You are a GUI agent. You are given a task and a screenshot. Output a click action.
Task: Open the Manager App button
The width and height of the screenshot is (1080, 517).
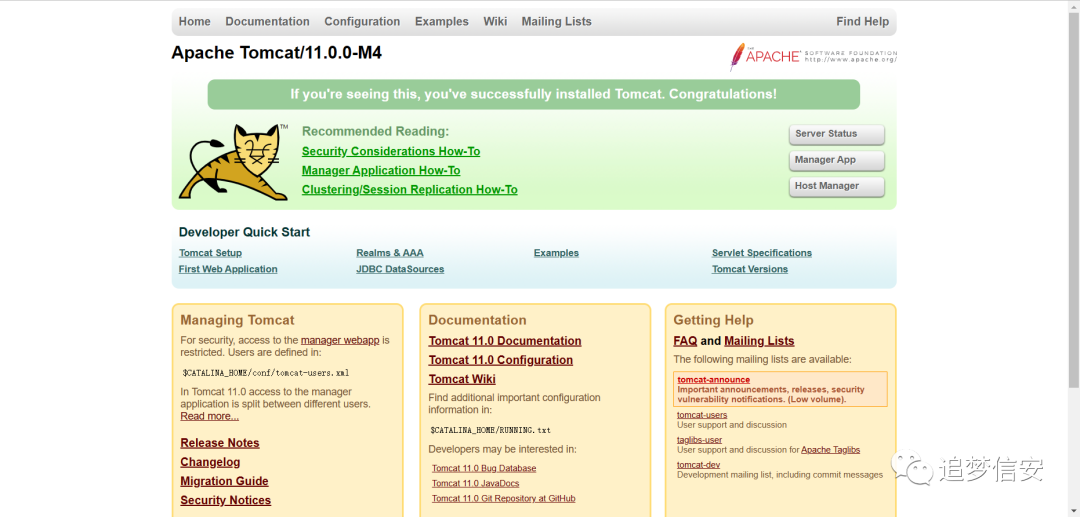pos(836,160)
